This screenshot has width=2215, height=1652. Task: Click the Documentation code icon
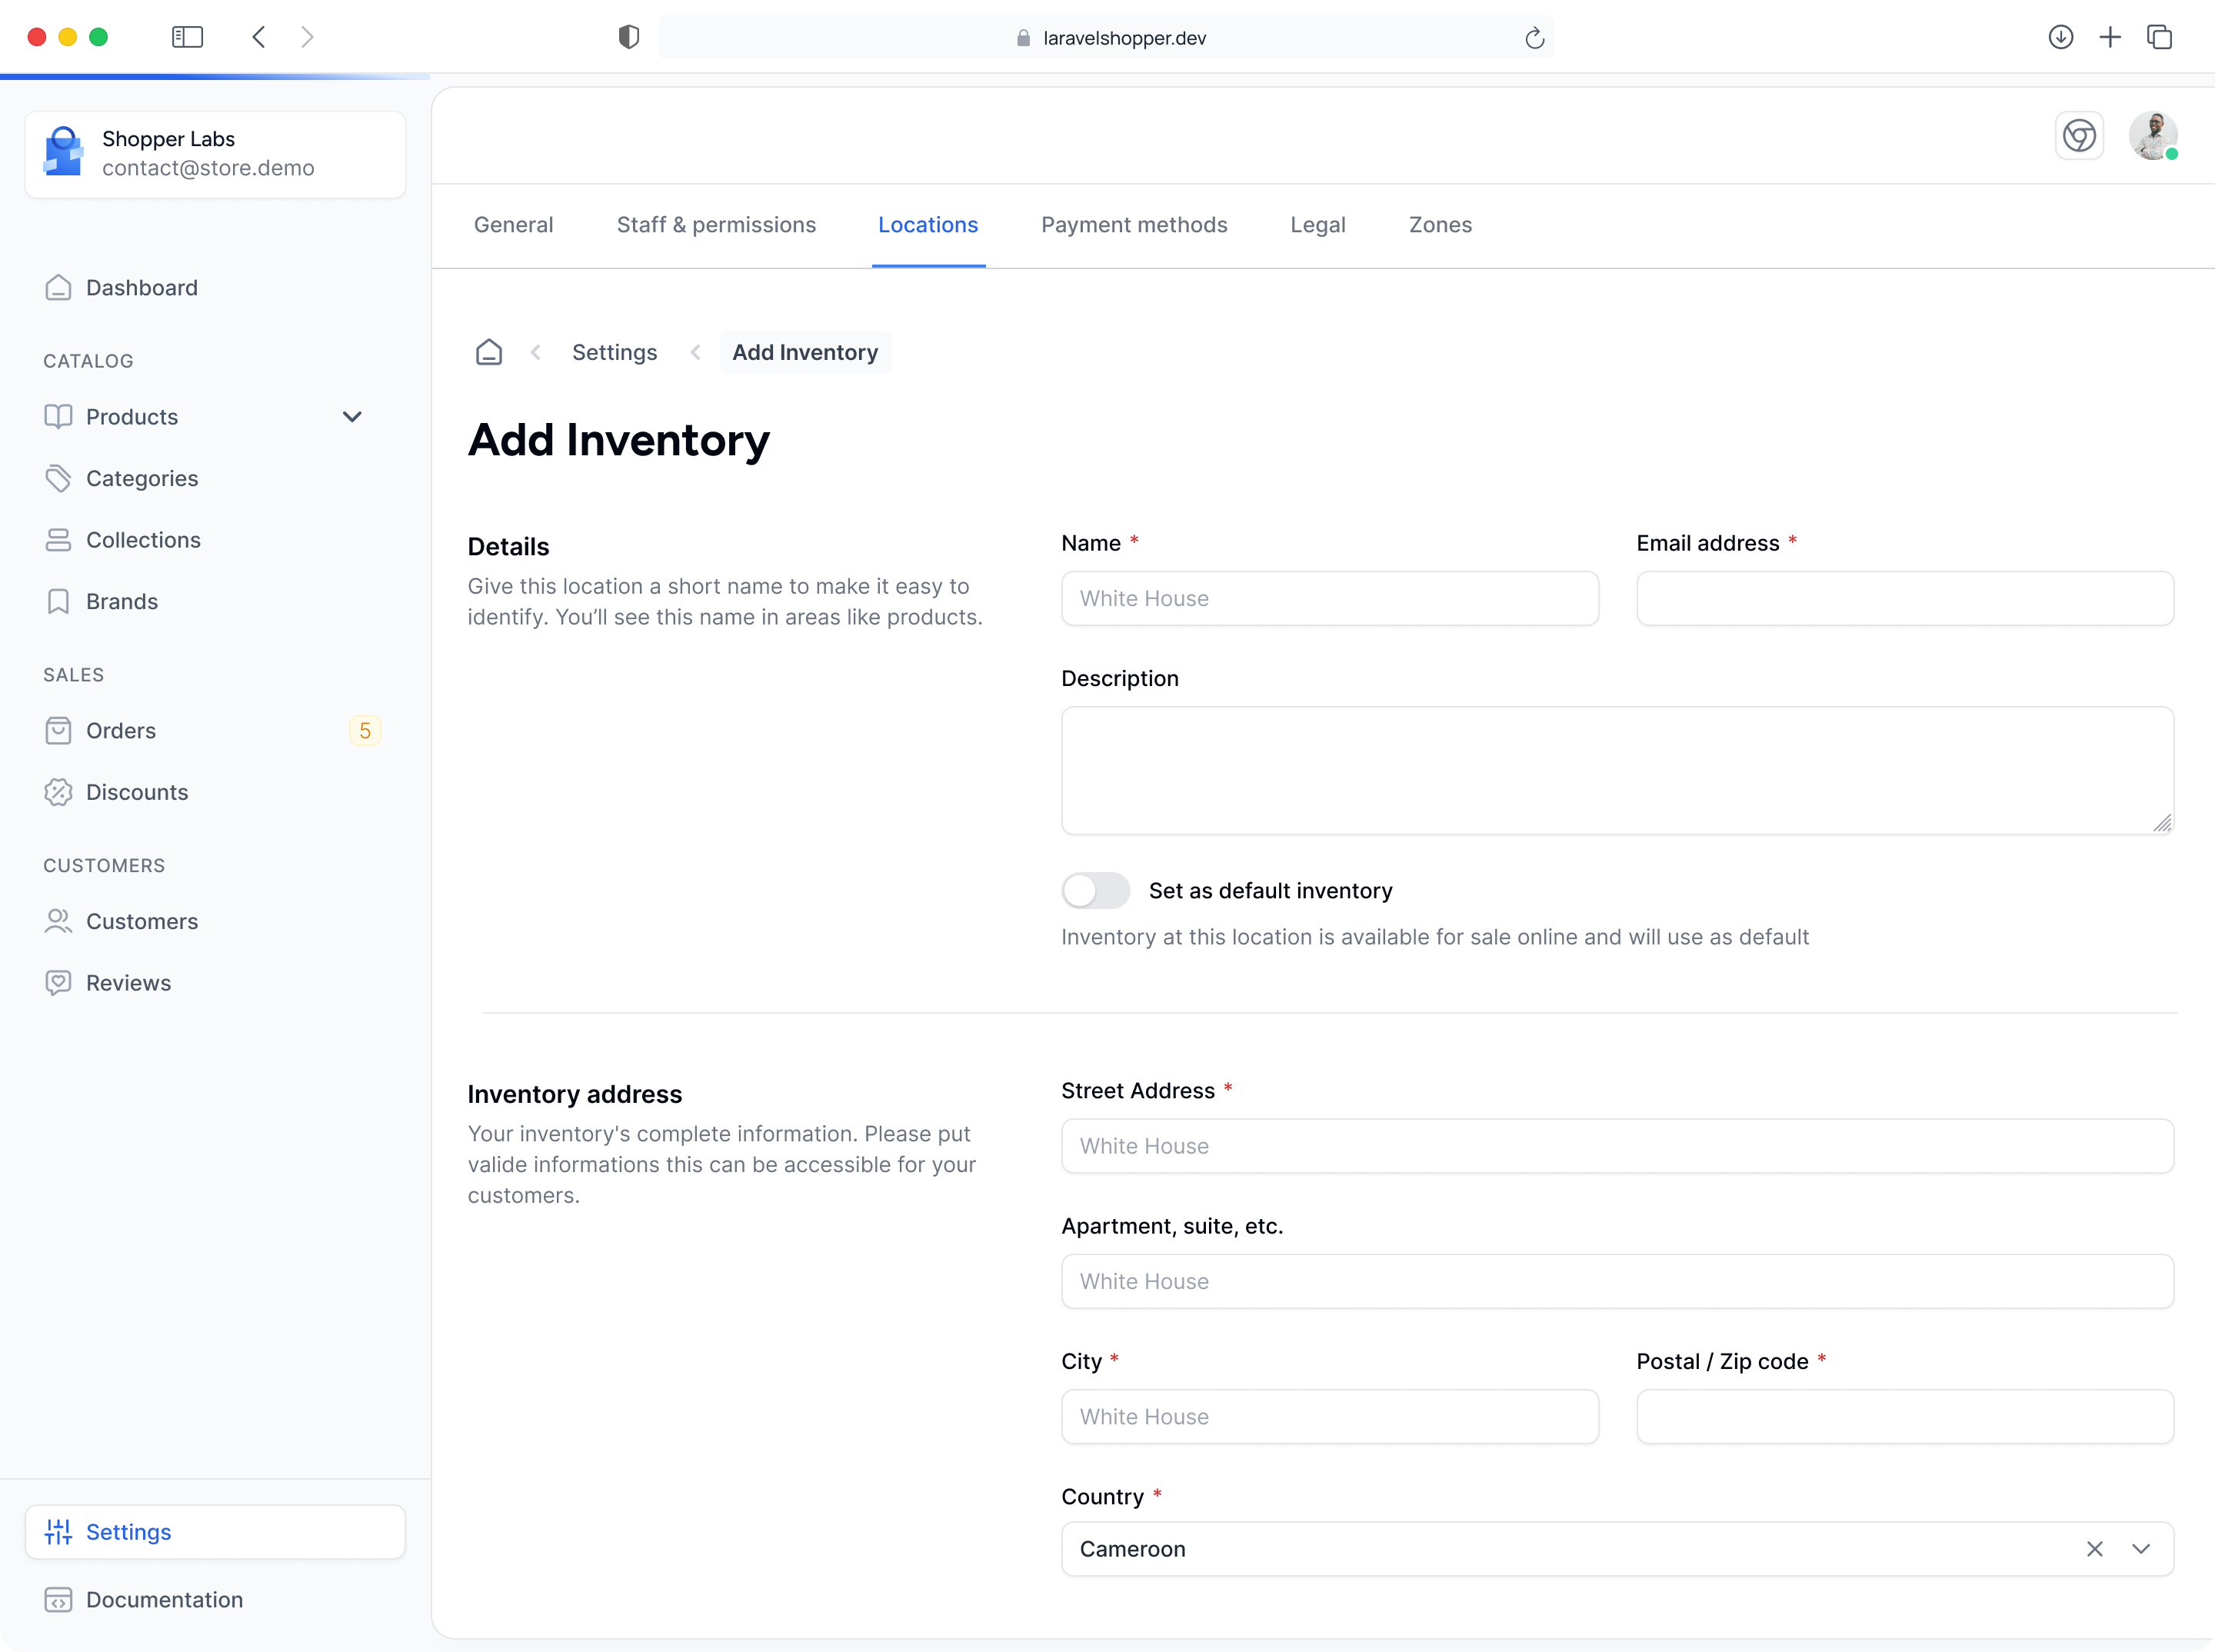(x=58, y=1600)
